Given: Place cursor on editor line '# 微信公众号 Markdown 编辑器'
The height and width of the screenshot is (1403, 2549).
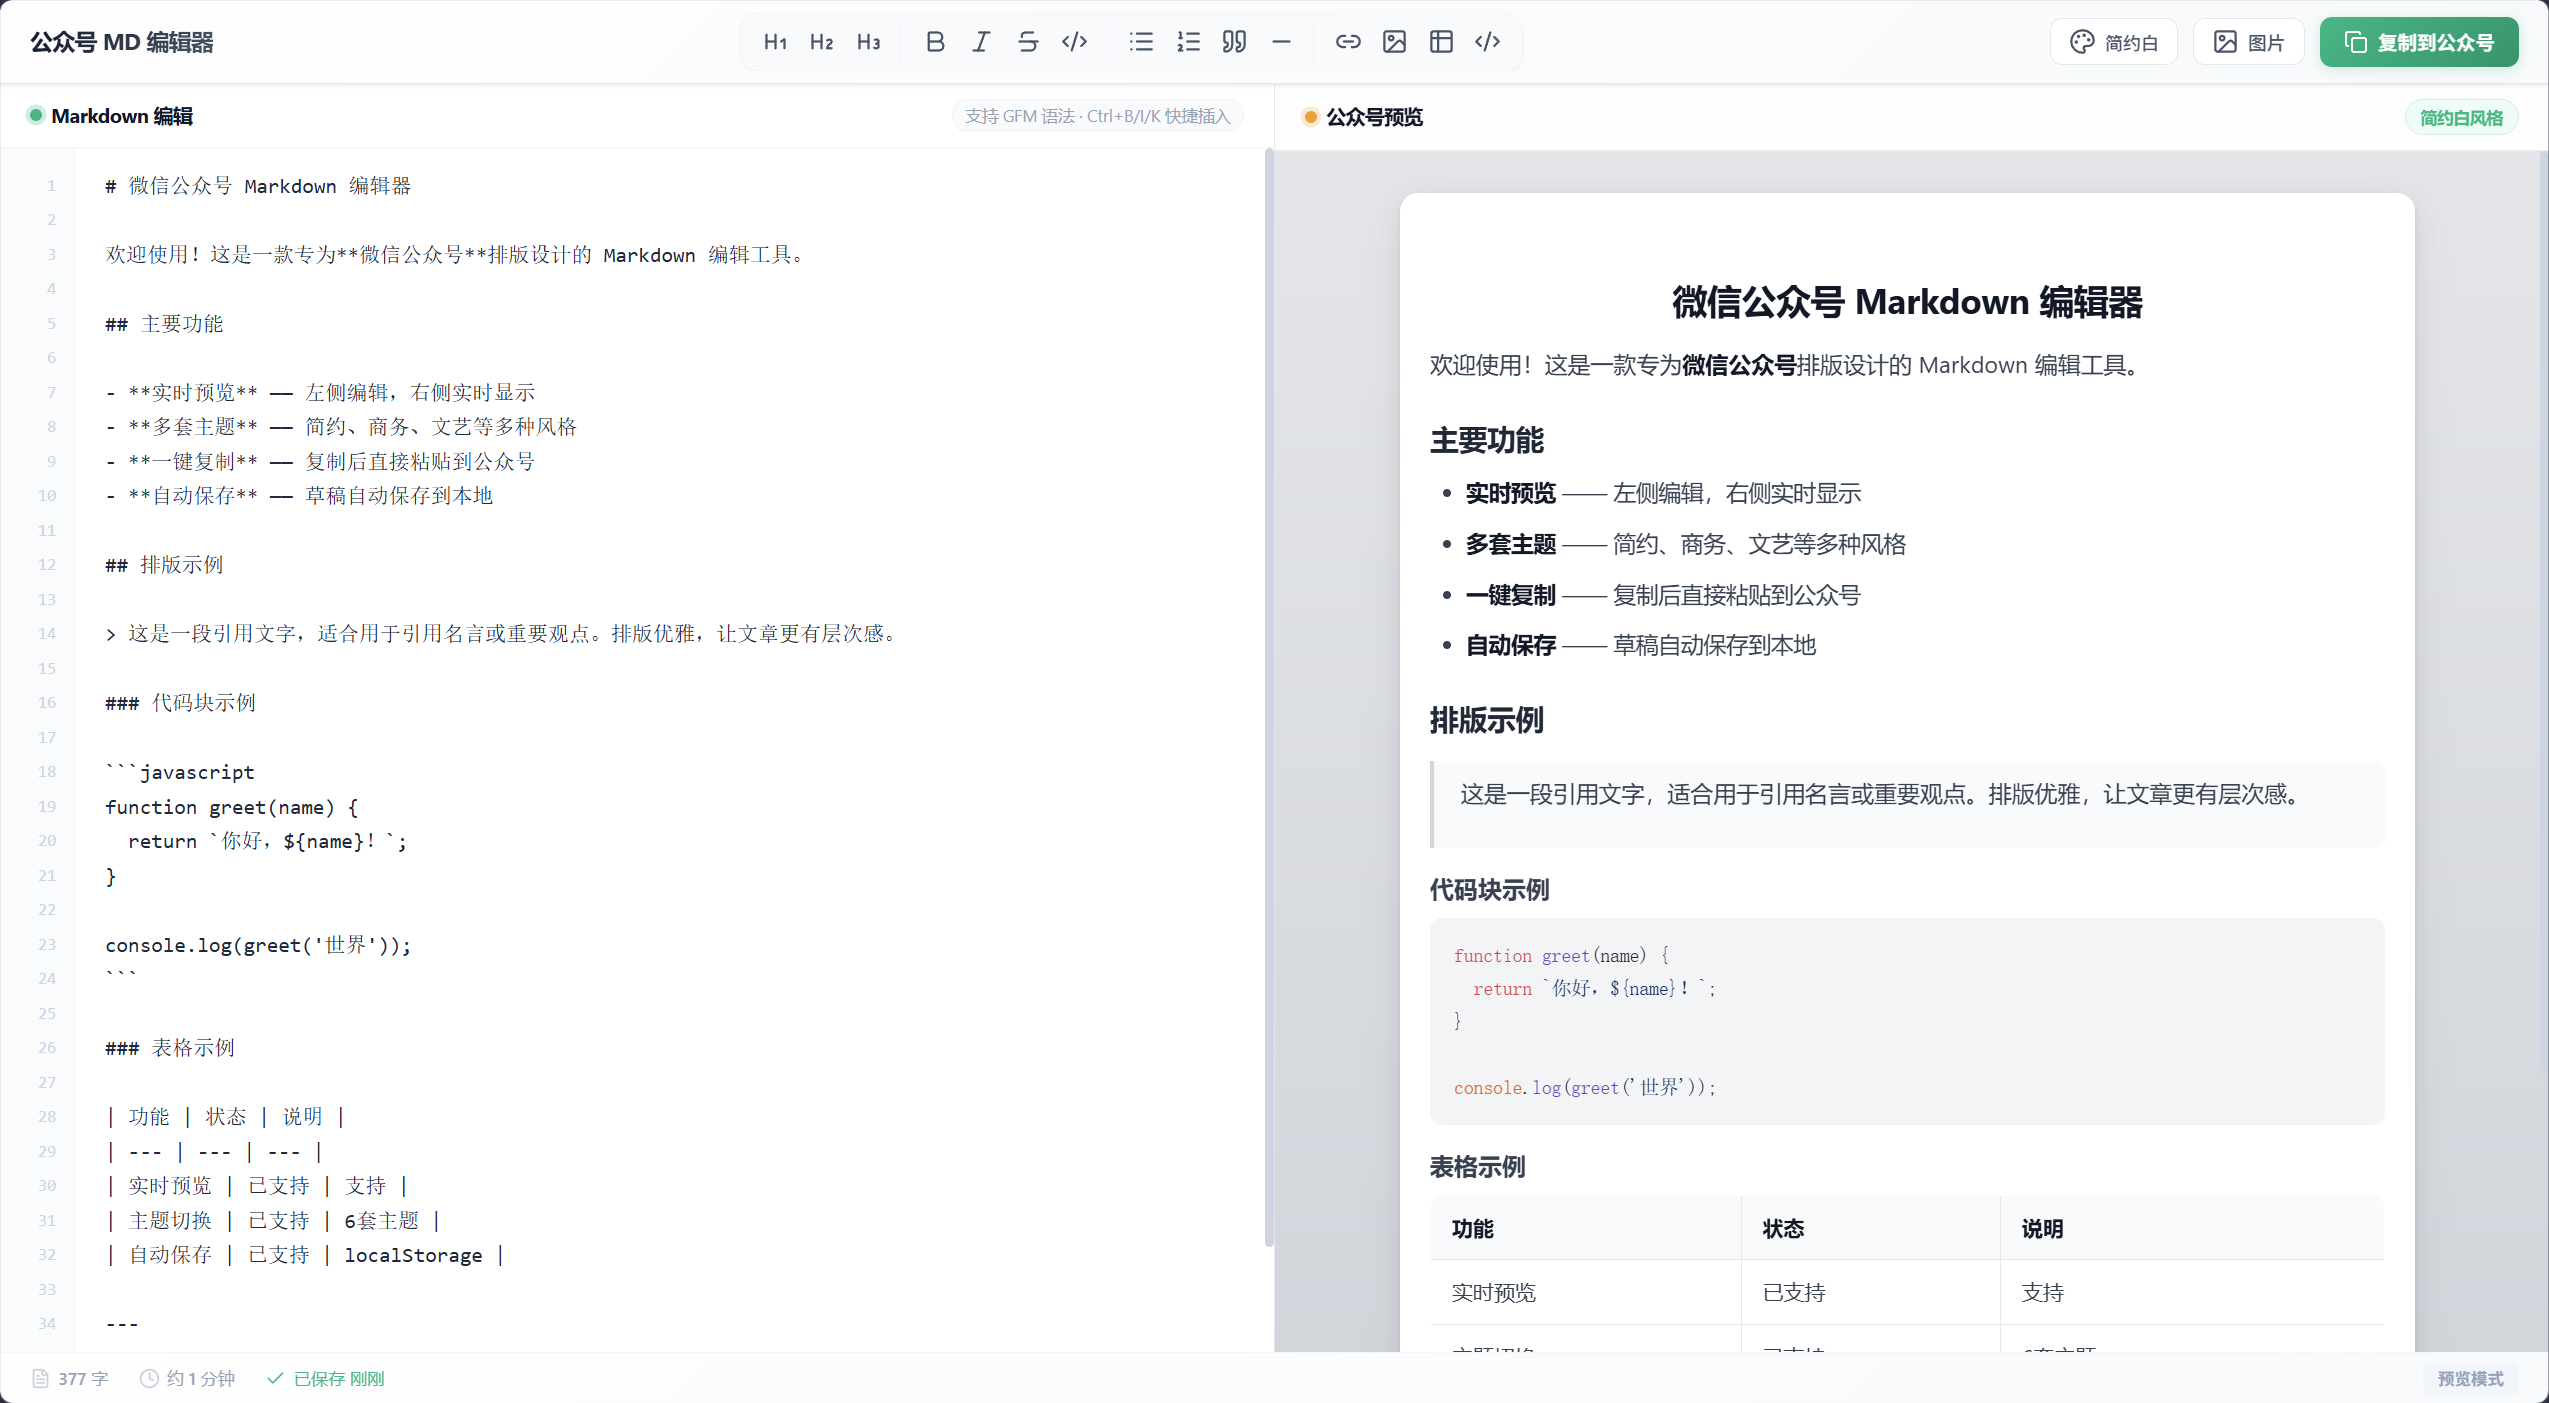Looking at the screenshot, I should coord(258,186).
